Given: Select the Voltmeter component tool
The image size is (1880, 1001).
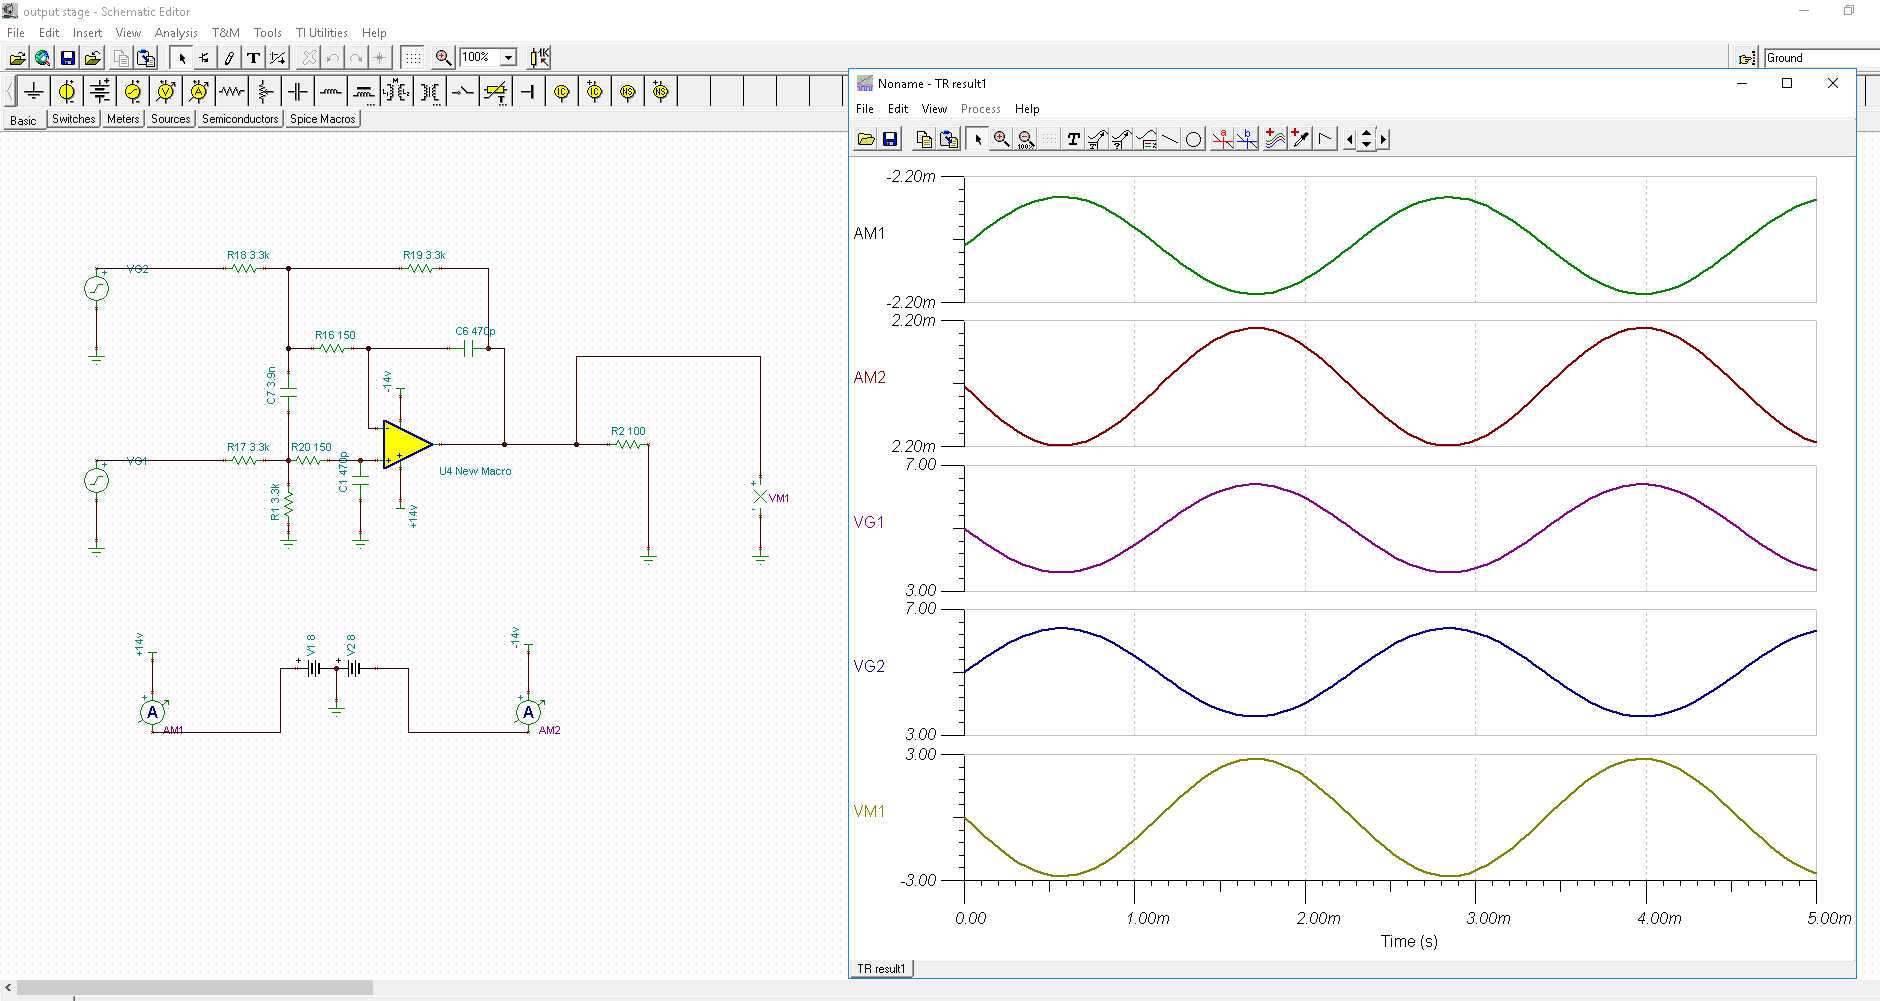Looking at the screenshot, I should (x=166, y=90).
